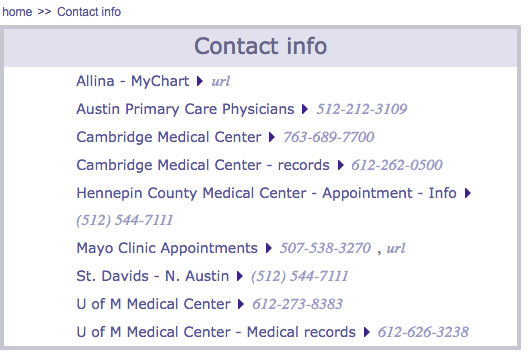Click the Contact info panel heading
The image size is (528, 360).
click(261, 46)
